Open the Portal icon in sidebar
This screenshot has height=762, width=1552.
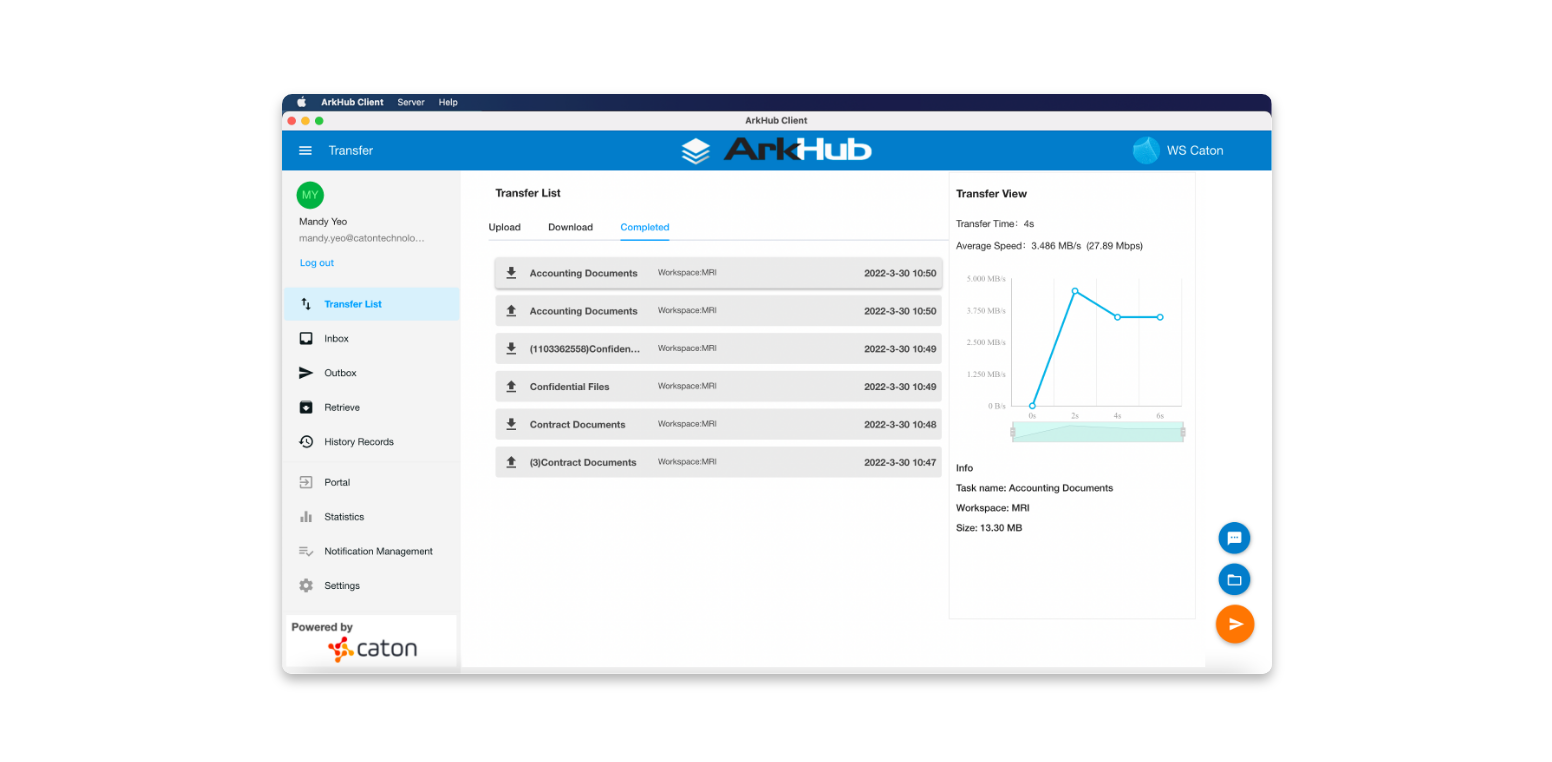[x=306, y=482]
